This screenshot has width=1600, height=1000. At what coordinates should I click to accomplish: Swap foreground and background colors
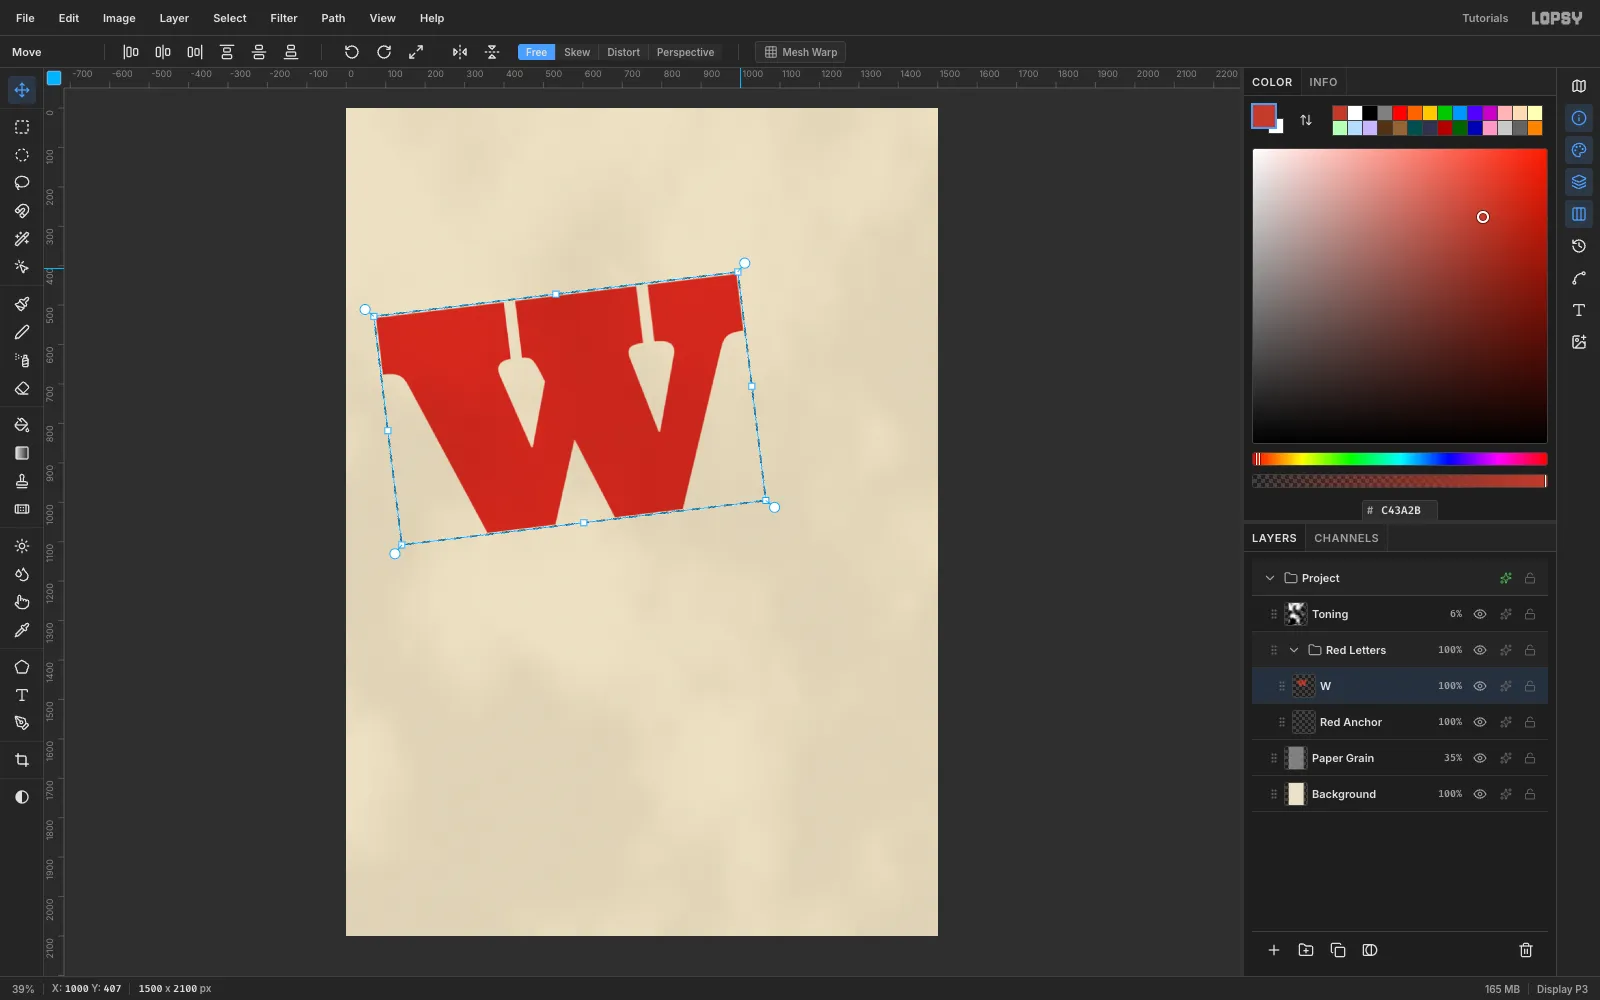[x=1306, y=120]
